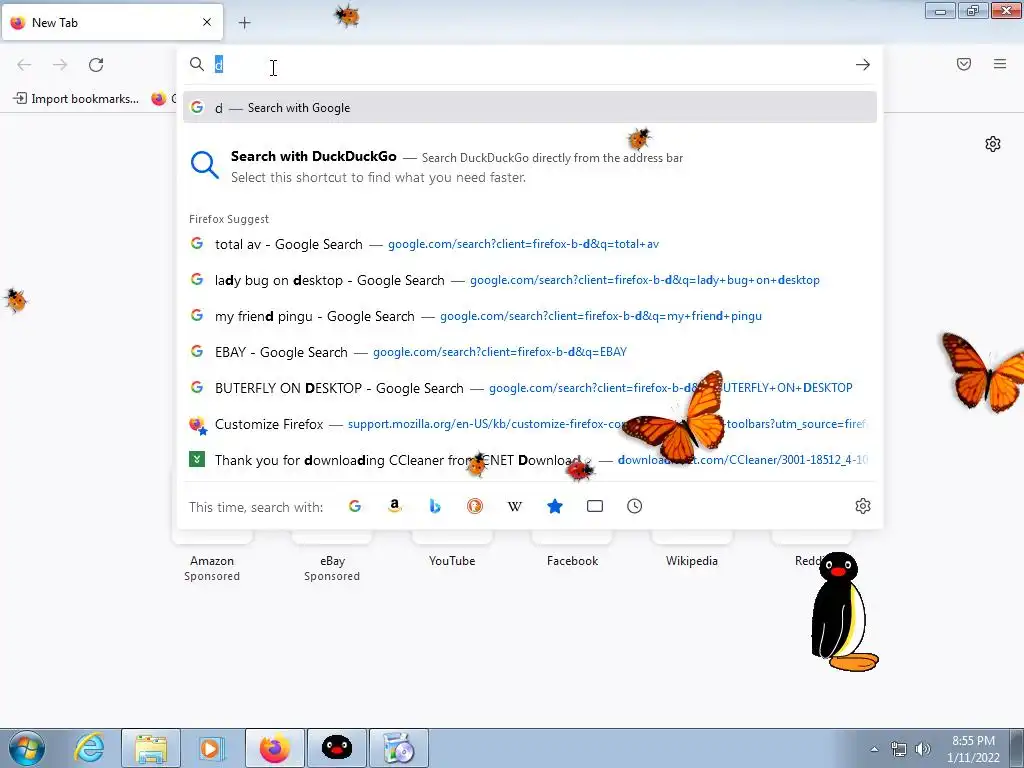This screenshot has height=768, width=1024.
Task: Open Windows Start menu
Action: (27, 748)
